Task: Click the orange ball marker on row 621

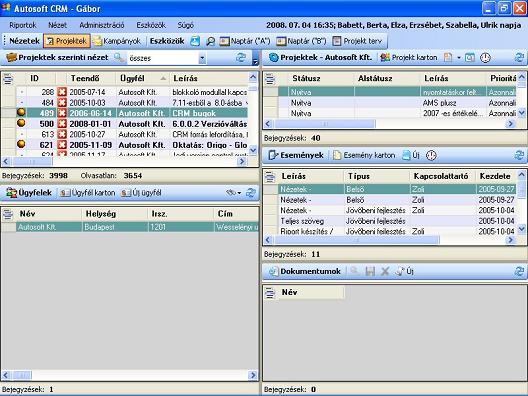Action: click(x=21, y=144)
